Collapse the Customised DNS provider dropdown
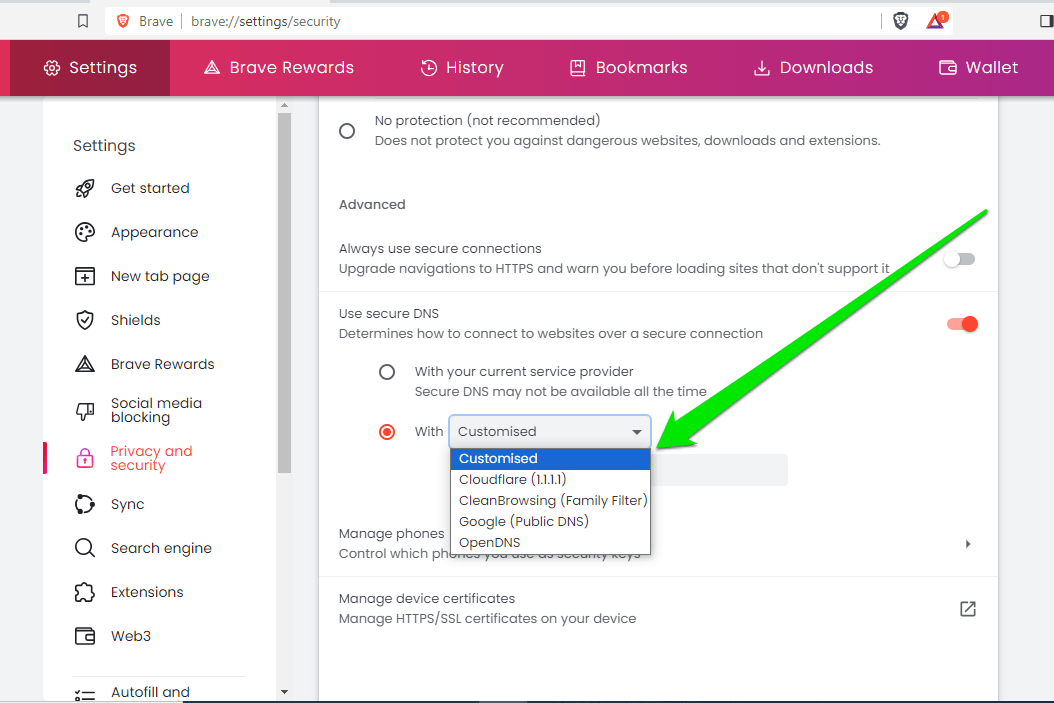 coord(550,431)
